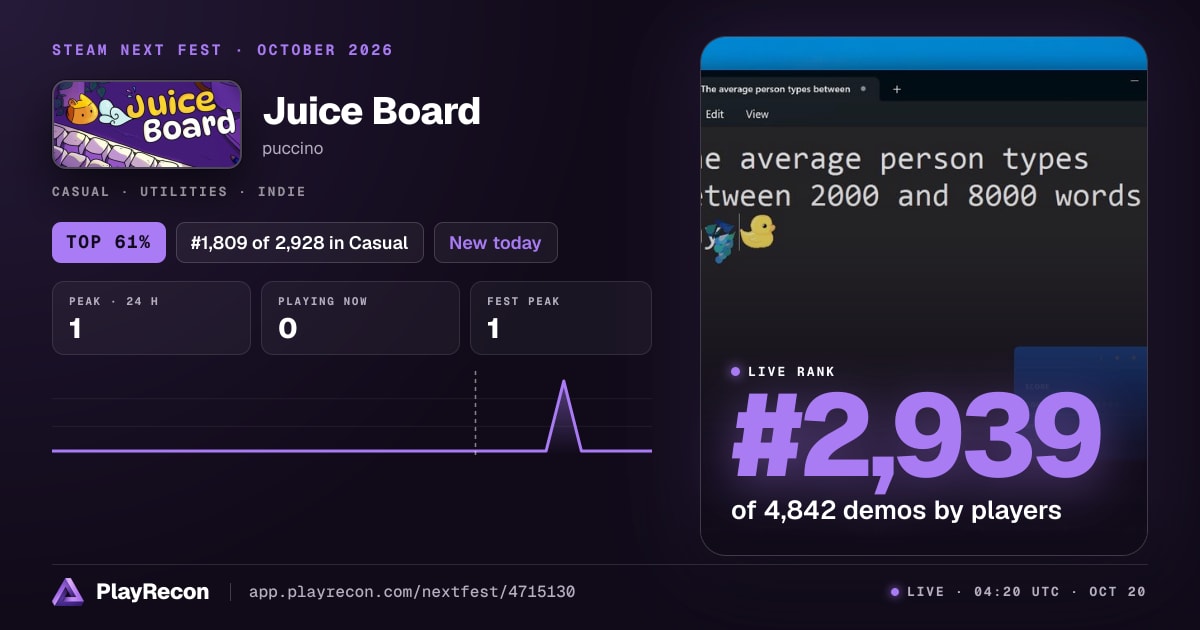Click the New today badge

[x=495, y=242]
